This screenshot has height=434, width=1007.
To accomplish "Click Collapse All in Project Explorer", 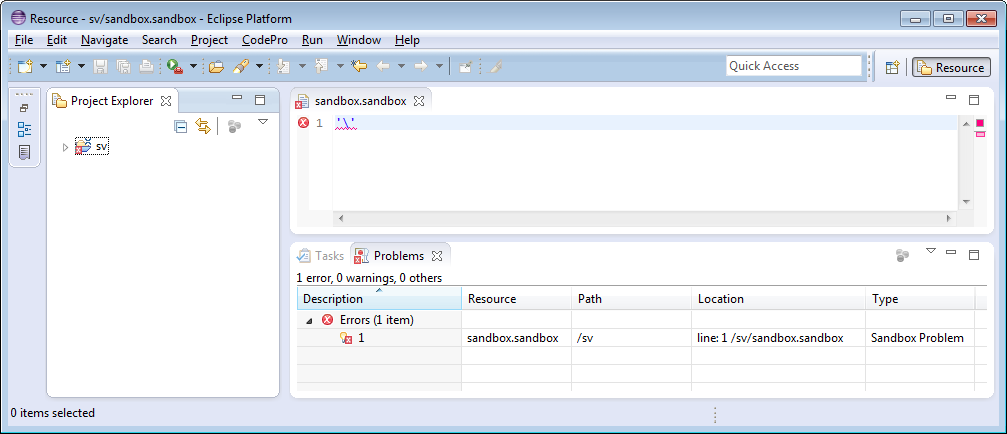I will pyautogui.click(x=181, y=126).
